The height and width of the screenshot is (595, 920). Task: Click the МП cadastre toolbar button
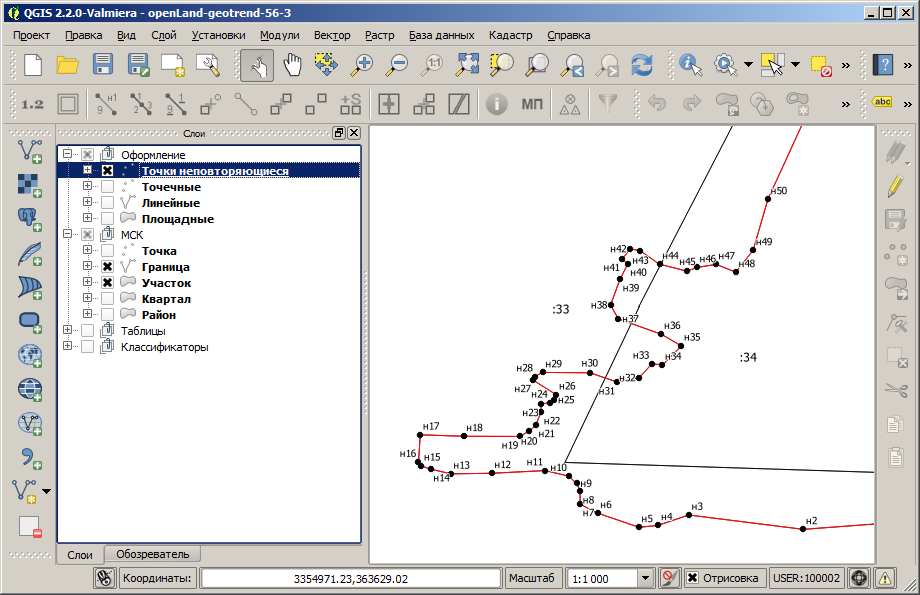coord(532,104)
